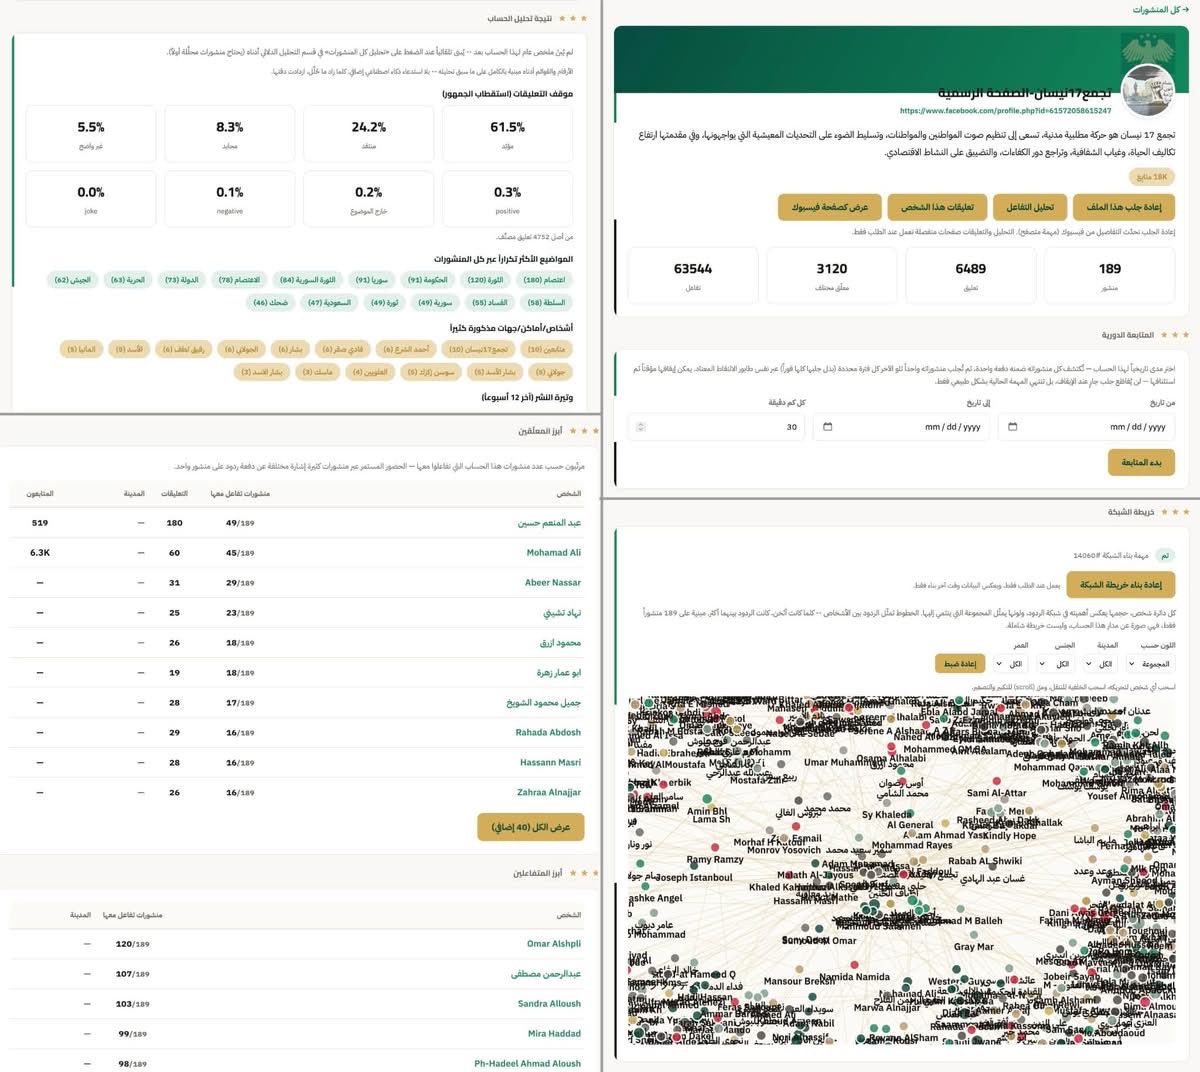The width and height of the screenshot is (1200, 1072).
Task: Select the الحكومة (91) topic tag
Action: click(x=428, y=280)
